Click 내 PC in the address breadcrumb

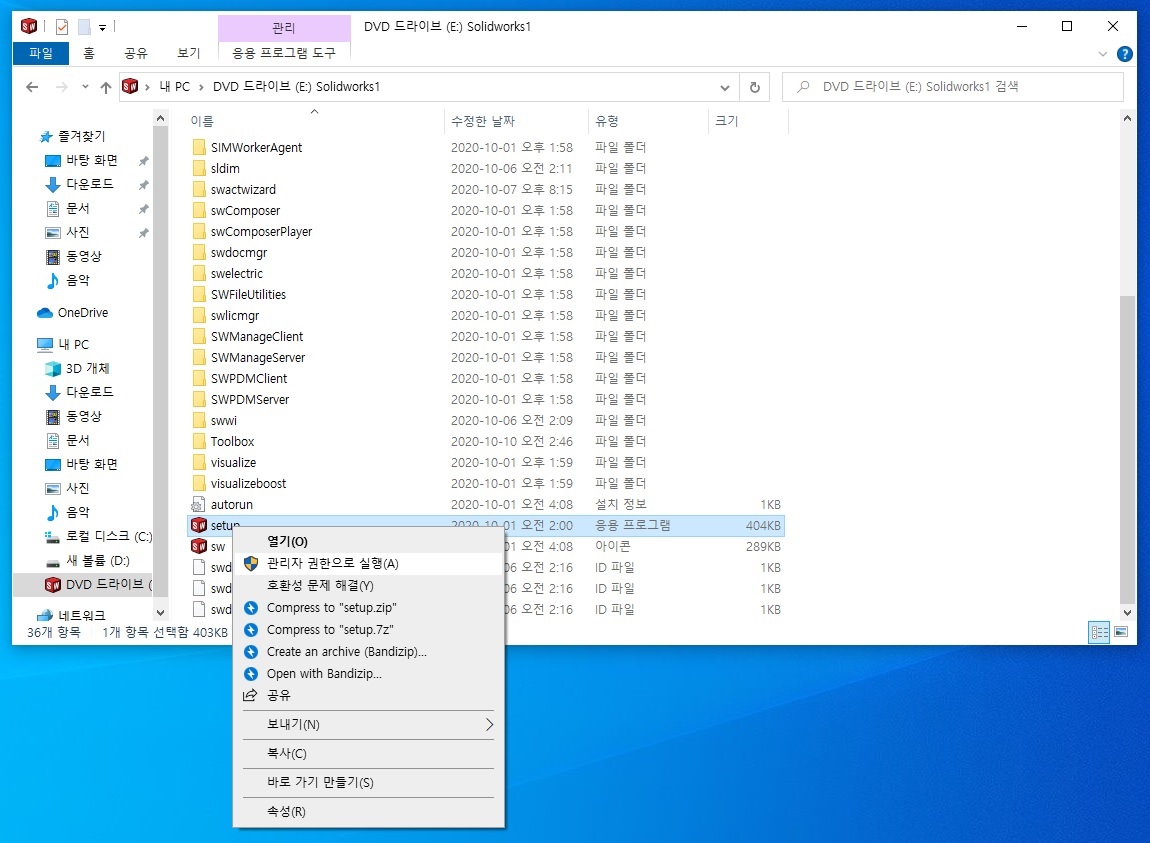click(x=175, y=87)
